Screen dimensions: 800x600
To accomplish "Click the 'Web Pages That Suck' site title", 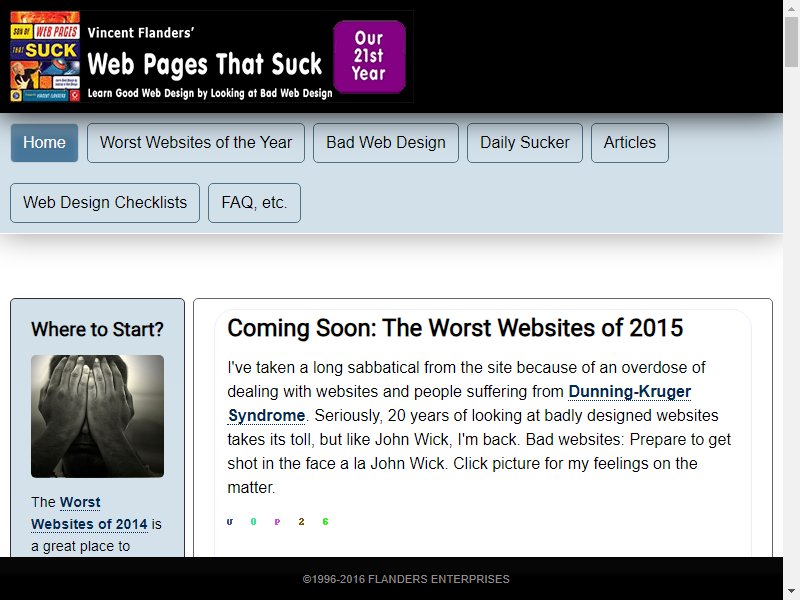I will 205,64.
